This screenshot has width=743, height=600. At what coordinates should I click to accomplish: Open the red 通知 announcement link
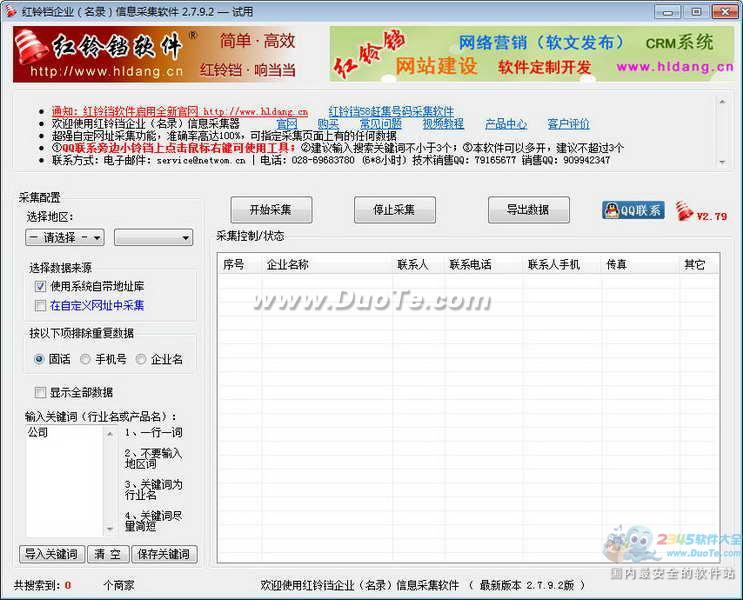[180, 111]
